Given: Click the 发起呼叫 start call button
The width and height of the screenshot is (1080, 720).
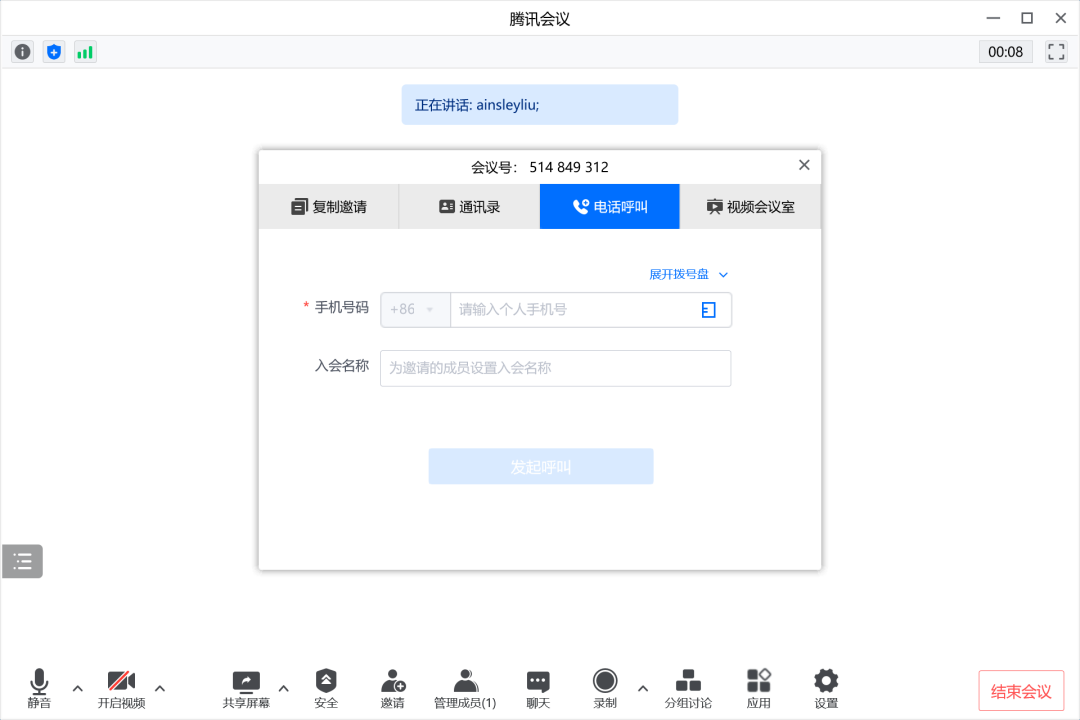Looking at the screenshot, I should pos(541,466).
